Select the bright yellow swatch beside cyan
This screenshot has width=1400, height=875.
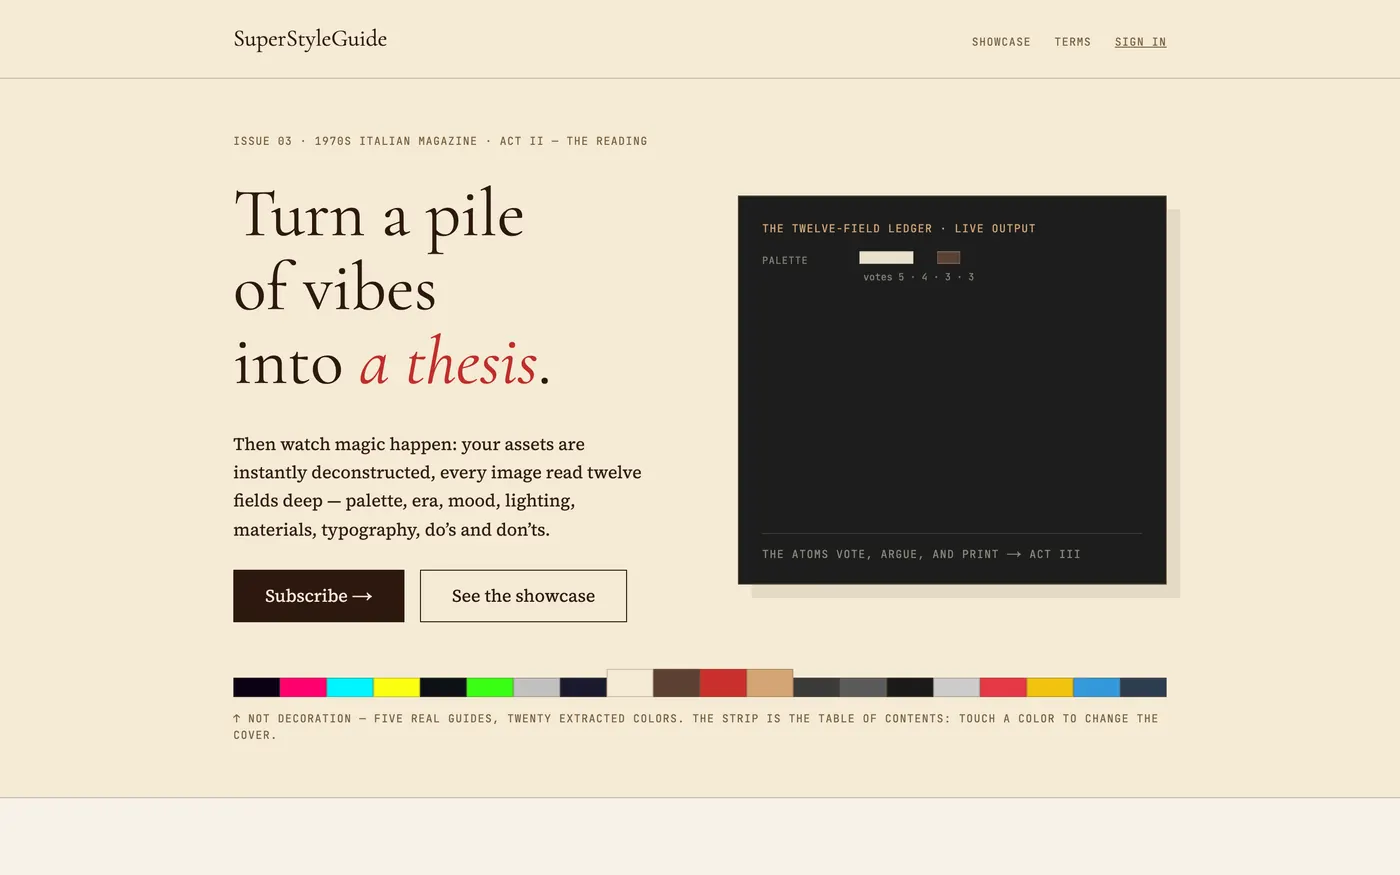[x=396, y=687]
